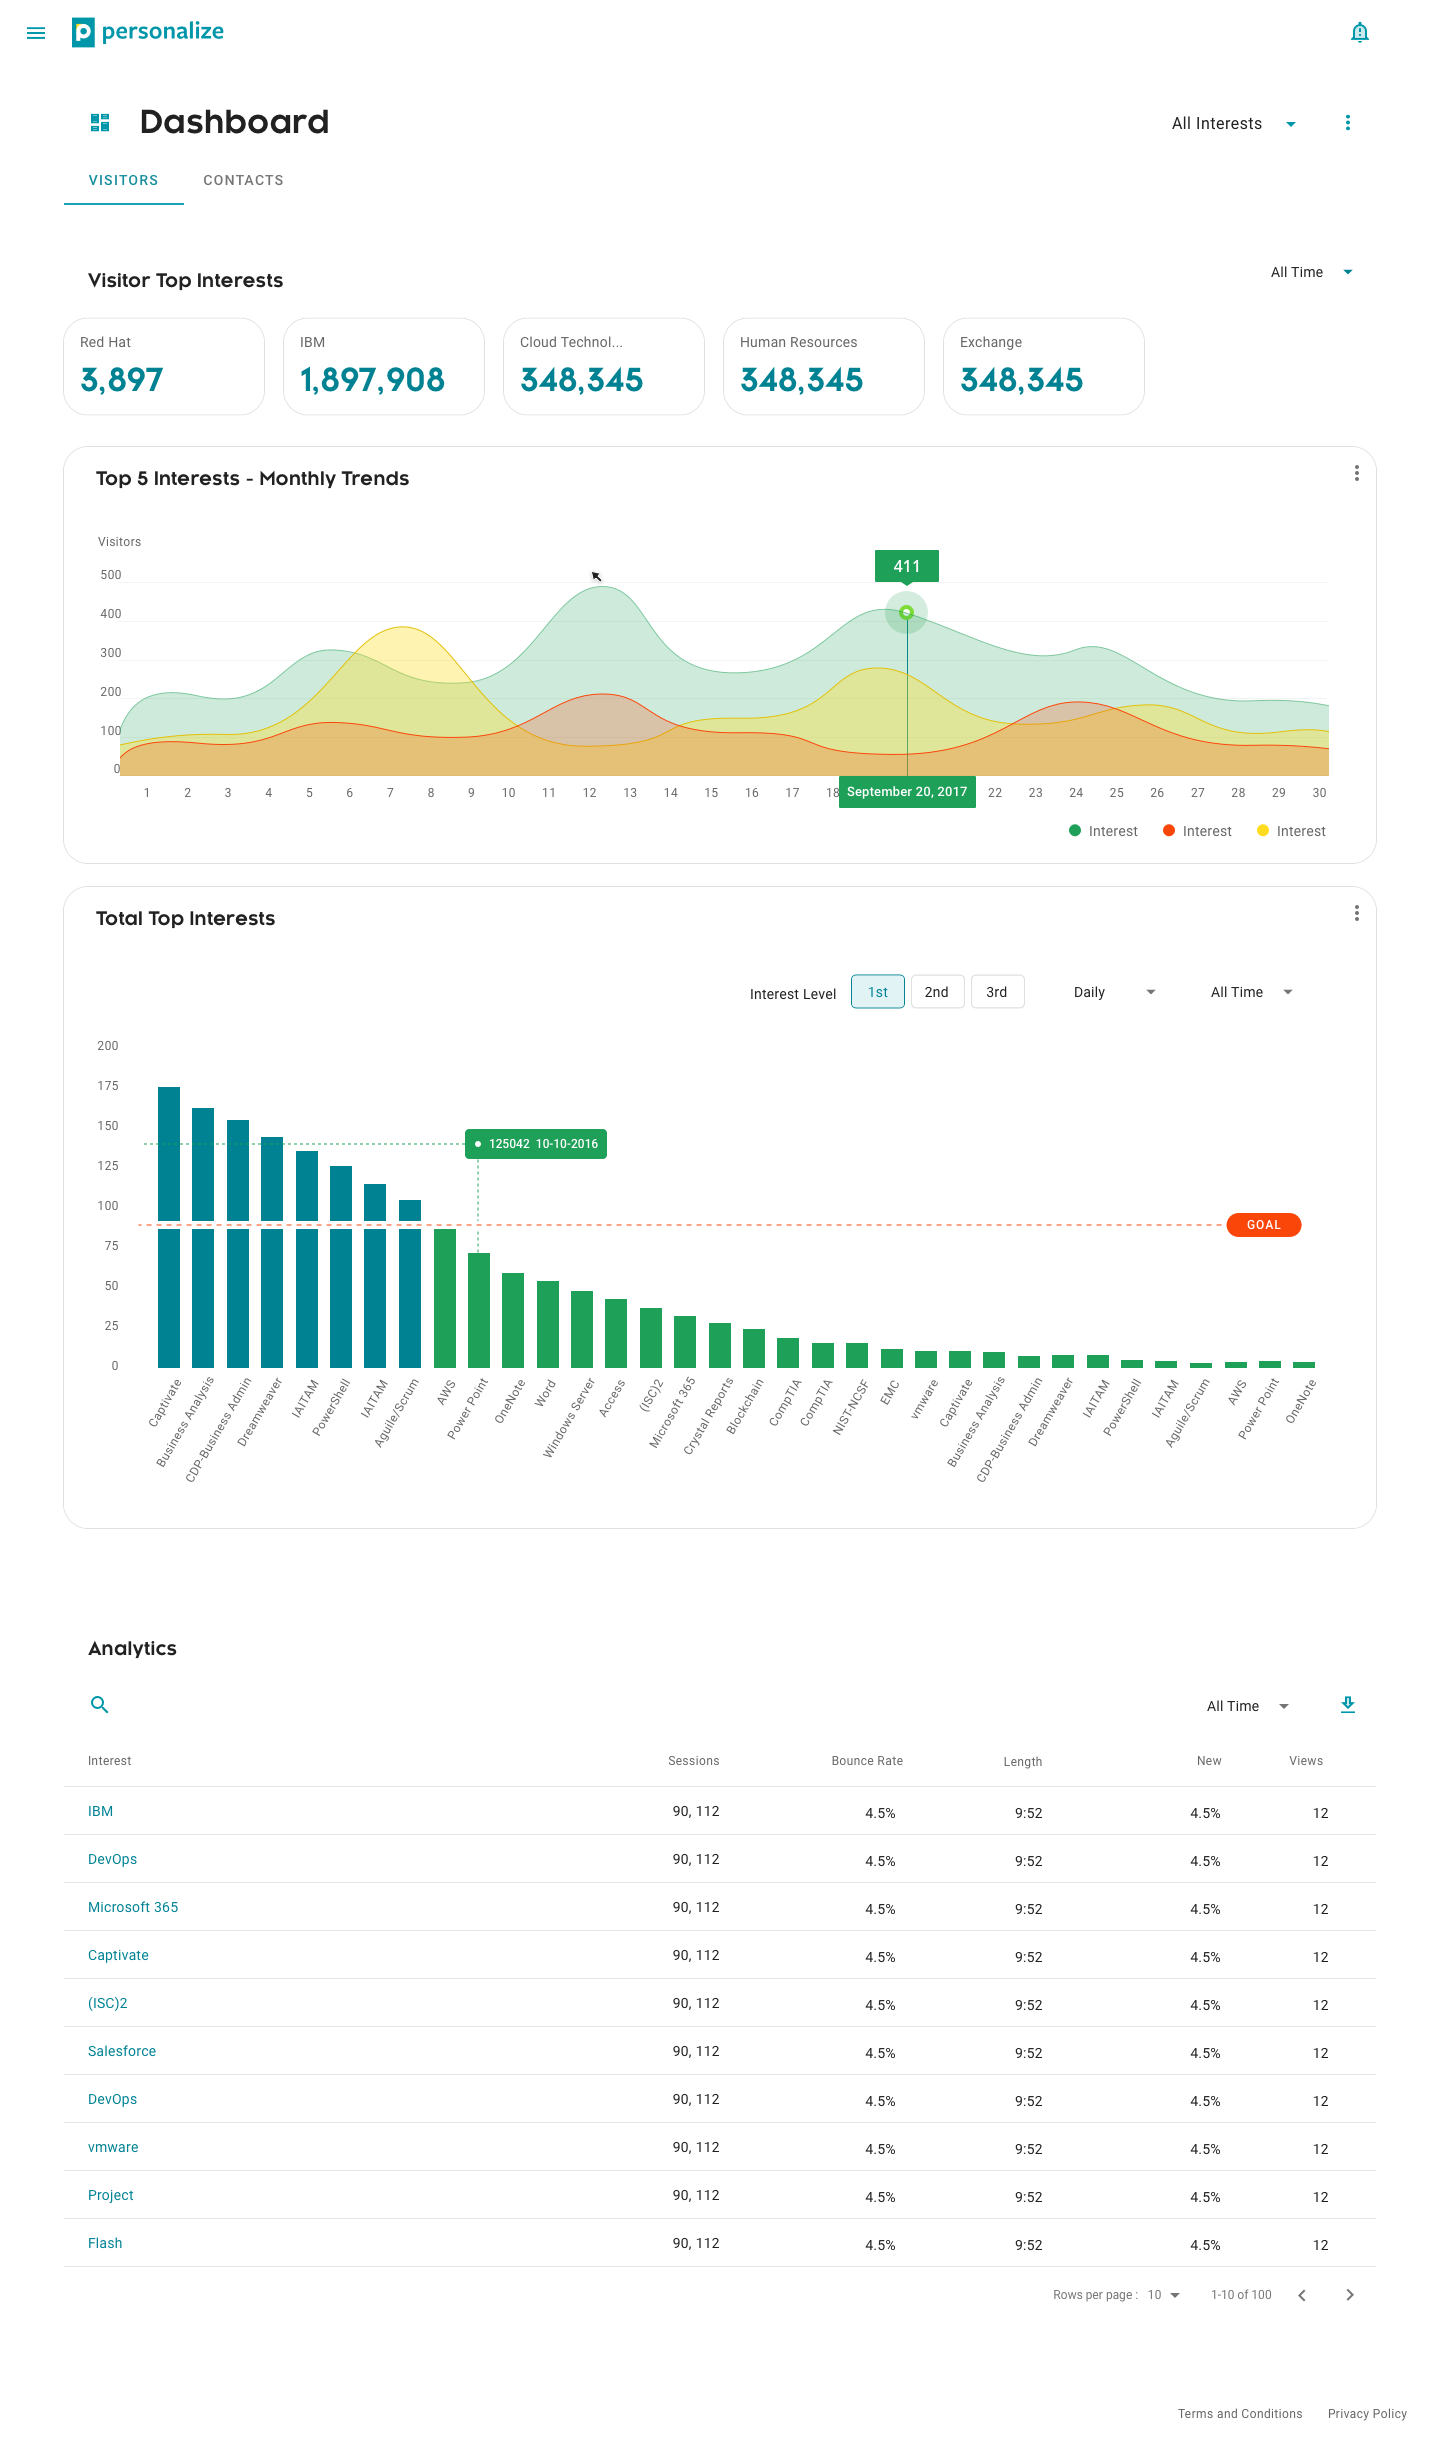Viewport: 1440px width, 2441px height.
Task: Toggle the green Interest legend series
Action: [1103, 831]
